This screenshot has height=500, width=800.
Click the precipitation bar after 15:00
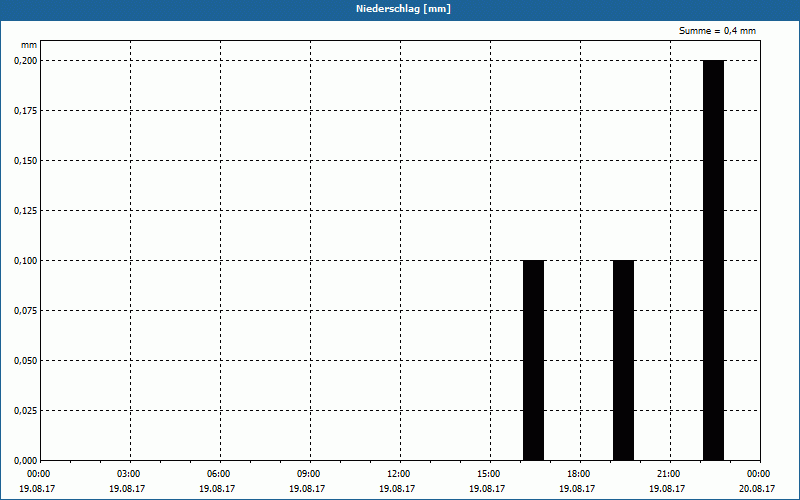pyautogui.click(x=534, y=360)
